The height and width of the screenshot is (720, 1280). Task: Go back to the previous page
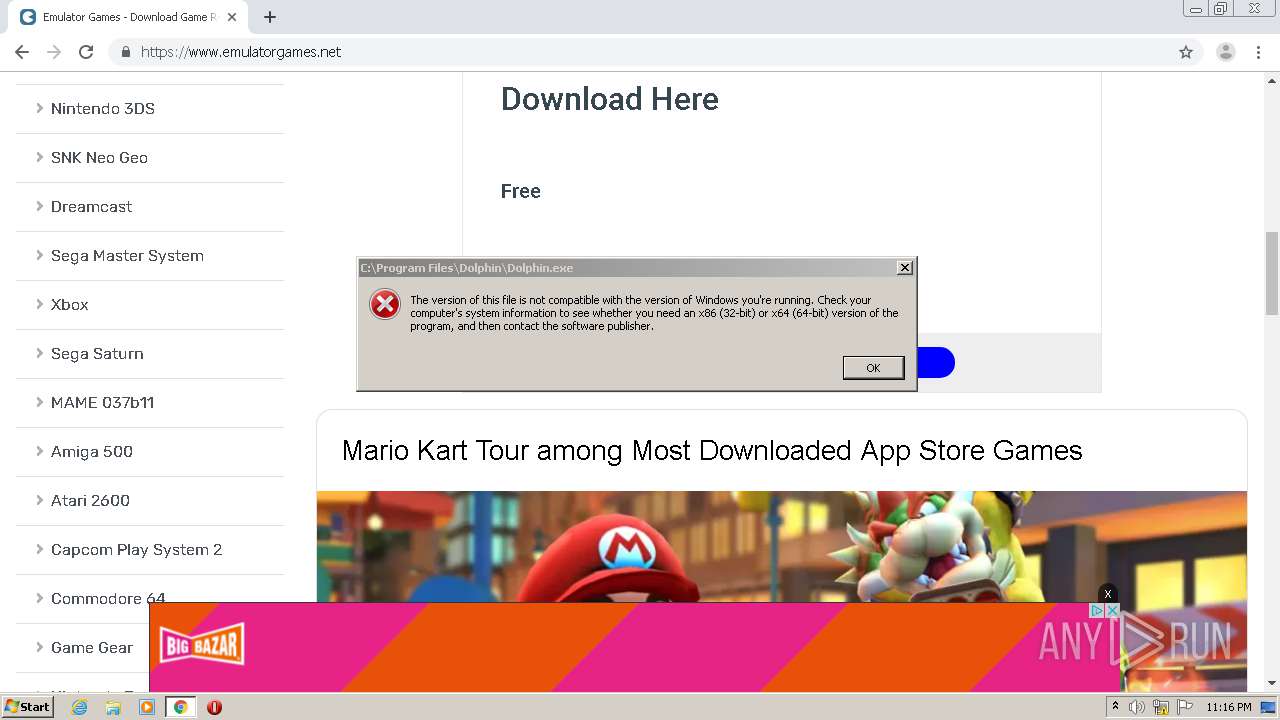point(22,52)
